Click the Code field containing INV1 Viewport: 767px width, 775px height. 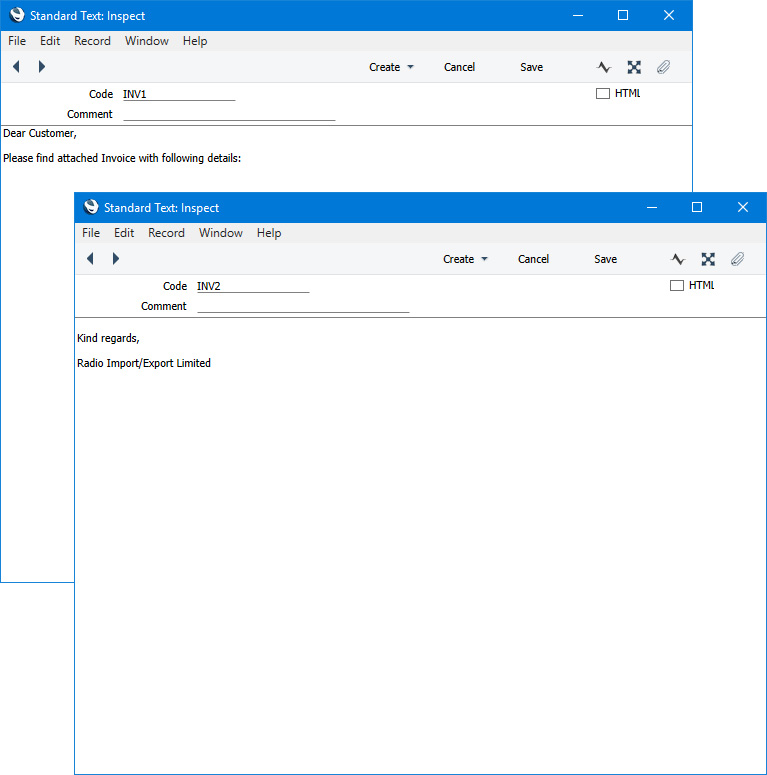(x=178, y=94)
